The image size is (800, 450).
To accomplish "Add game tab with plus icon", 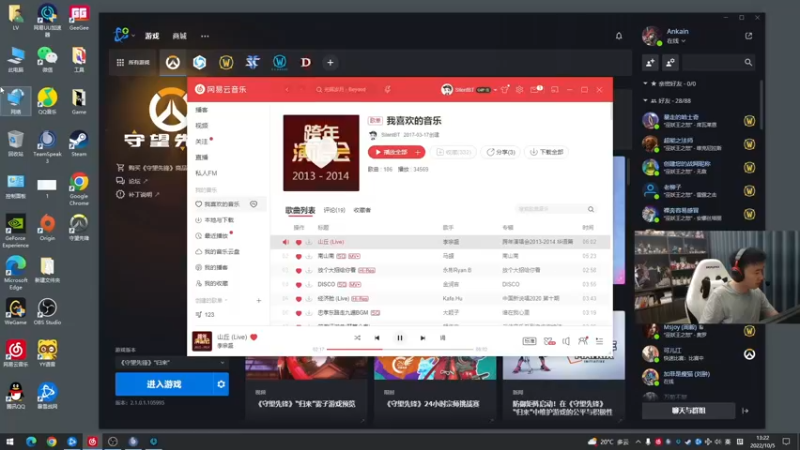I will click(330, 63).
